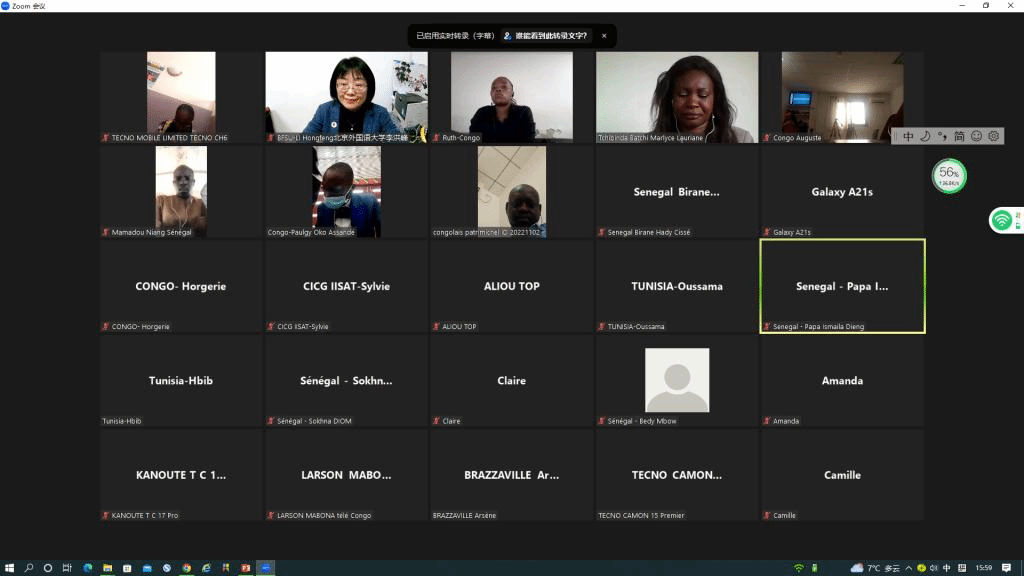Toggle half-width moon icon in IME bar
1024x576 pixels.
coord(925,136)
